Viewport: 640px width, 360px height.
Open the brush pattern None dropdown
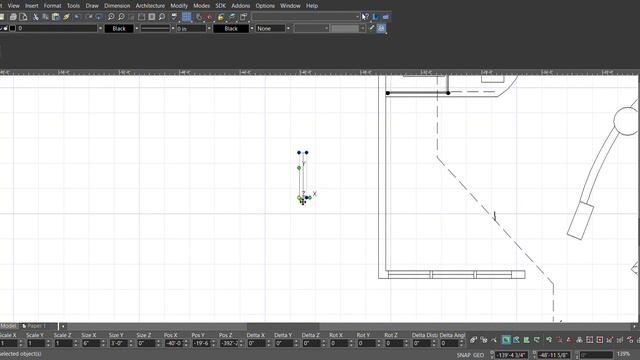(x=288, y=29)
